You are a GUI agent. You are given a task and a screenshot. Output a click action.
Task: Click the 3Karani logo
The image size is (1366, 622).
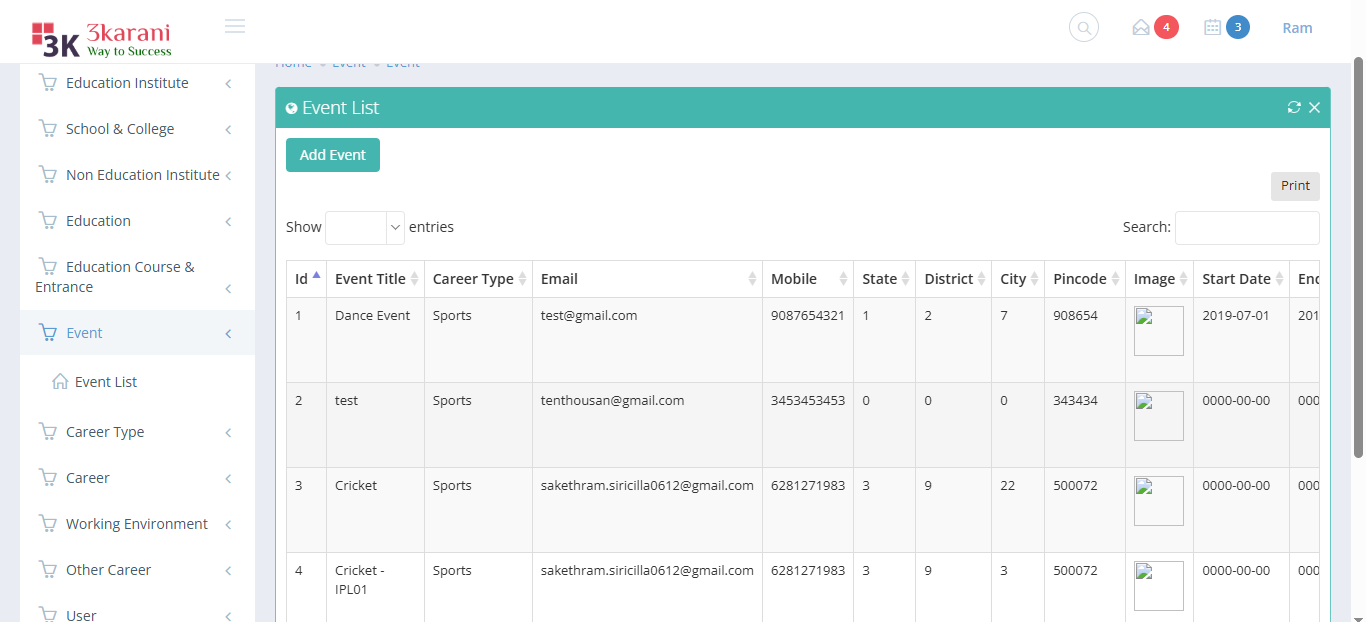(101, 38)
